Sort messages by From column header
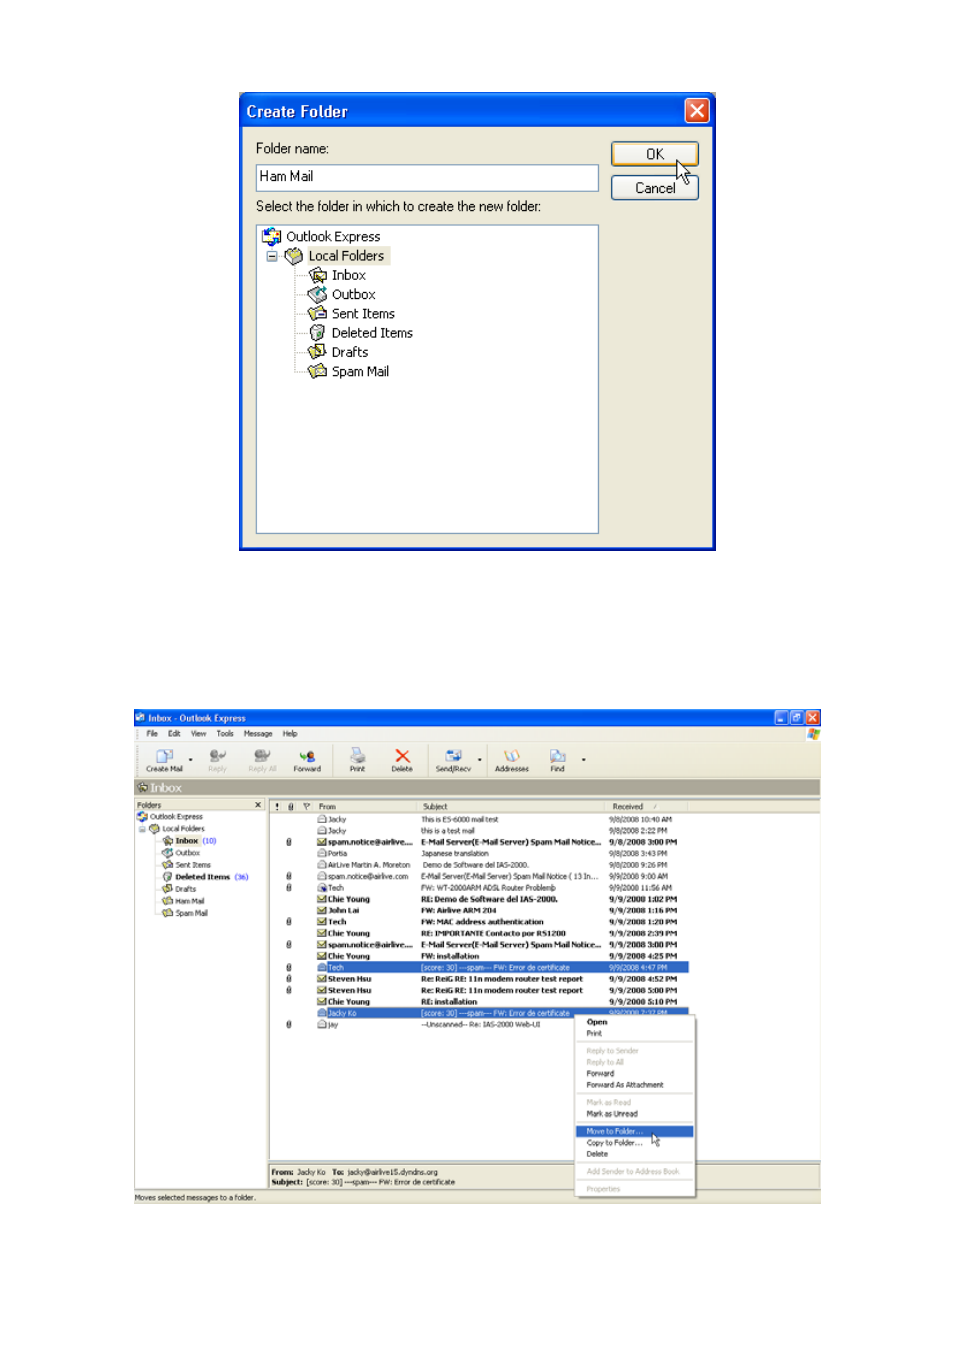Screen dimensions: 954x1350 (366, 806)
